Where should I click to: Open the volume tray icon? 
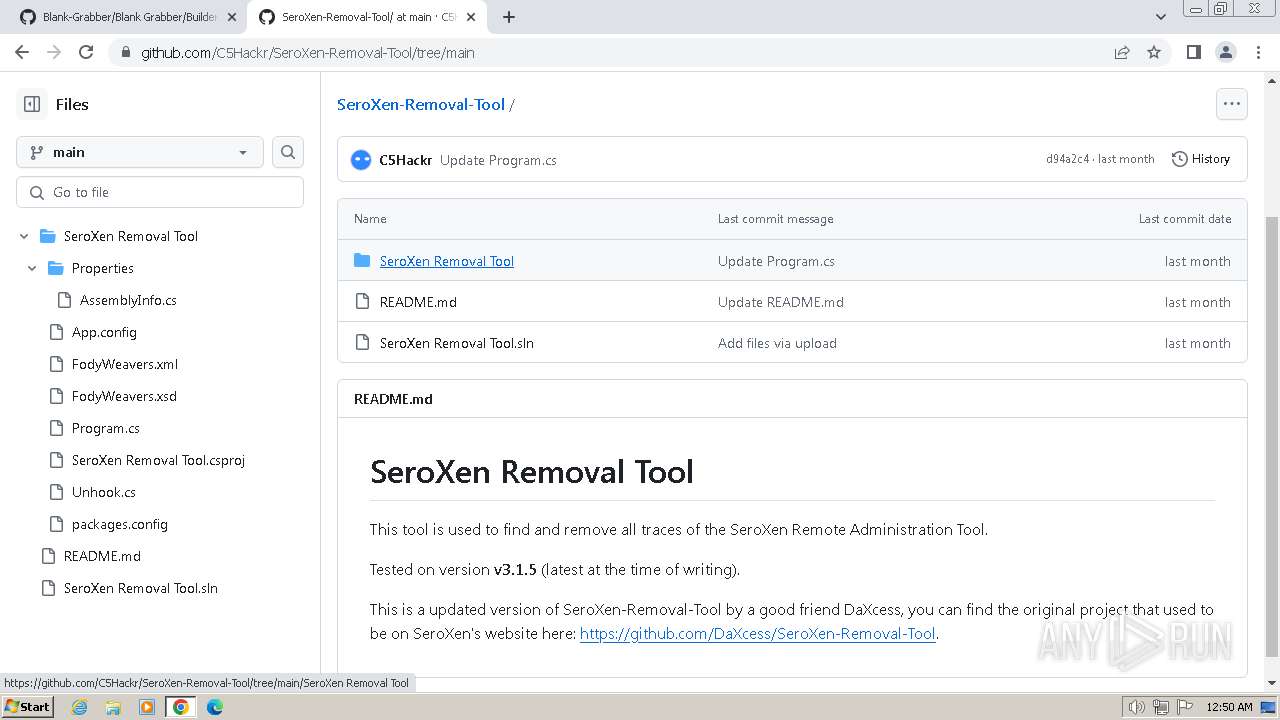(x=1137, y=707)
